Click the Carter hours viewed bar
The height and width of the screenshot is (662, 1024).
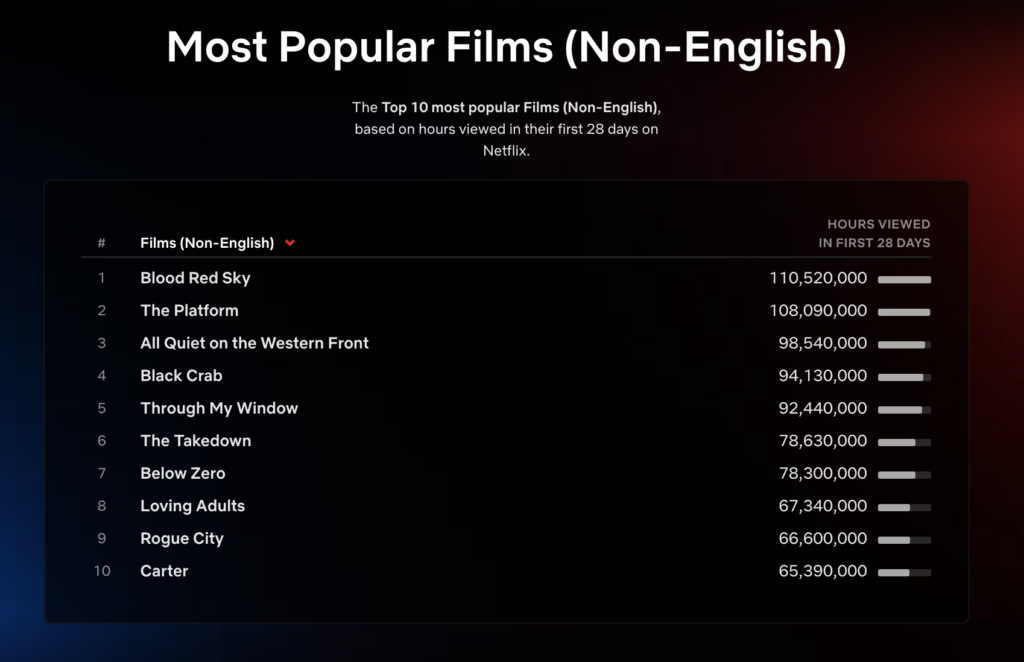(x=904, y=572)
